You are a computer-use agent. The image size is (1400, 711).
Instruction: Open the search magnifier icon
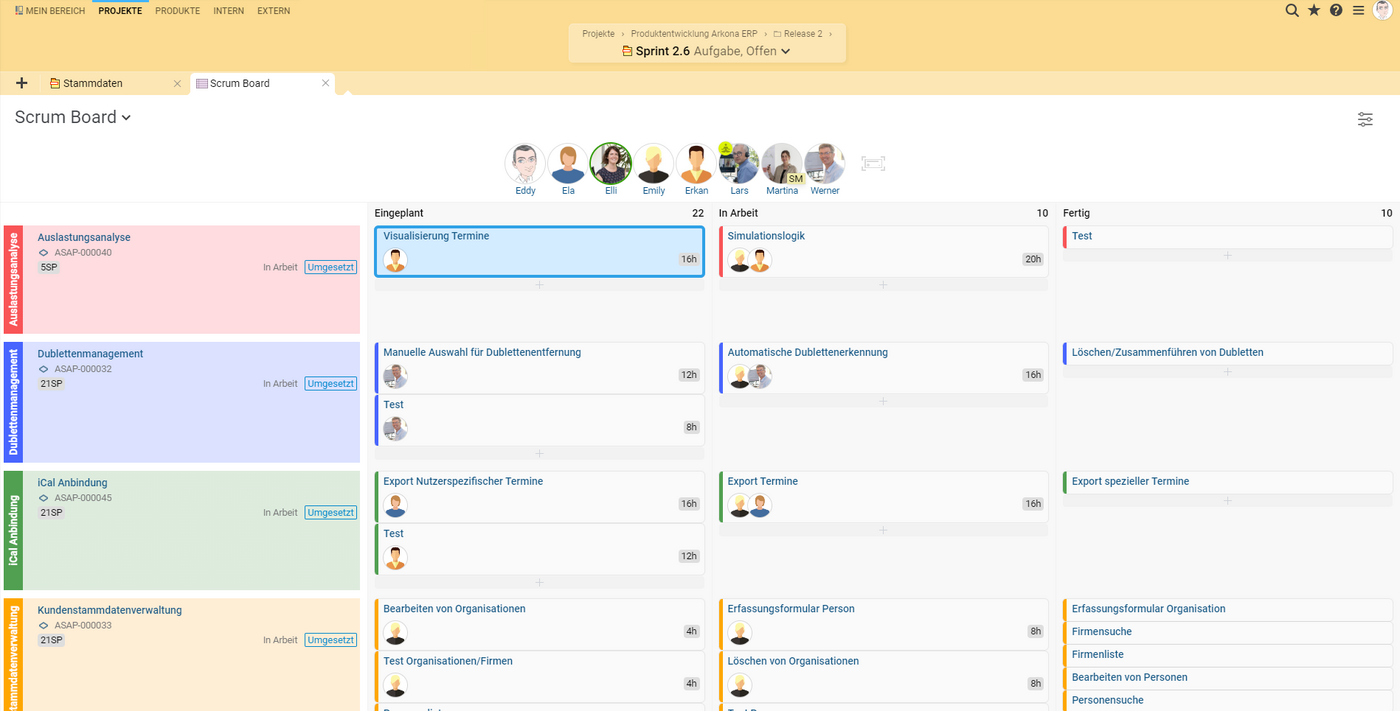coord(1292,10)
